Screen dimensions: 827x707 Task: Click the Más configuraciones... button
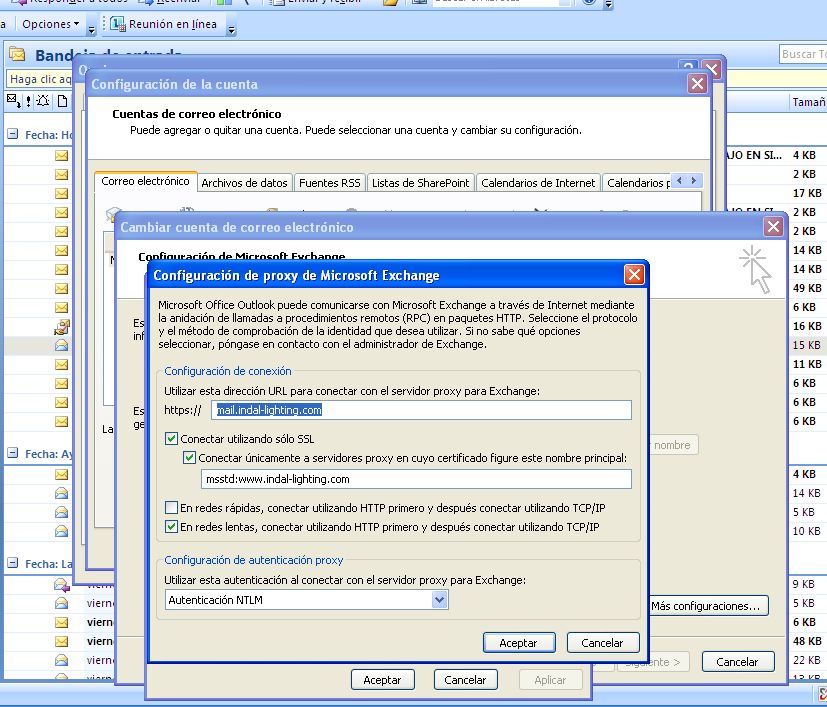(x=708, y=606)
